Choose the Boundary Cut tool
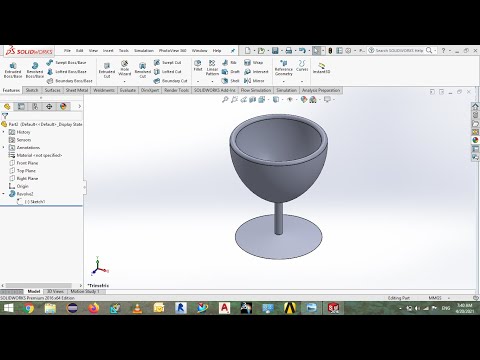480x360 pixels. pos(171,81)
